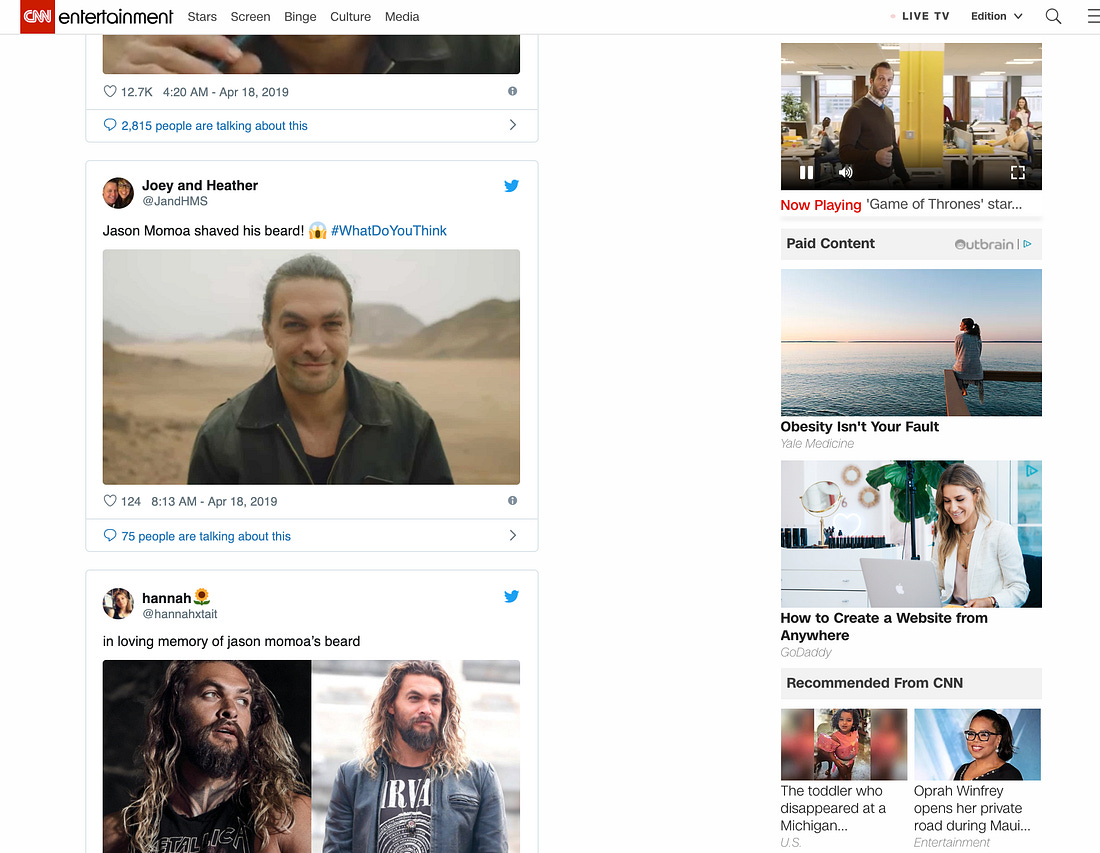Open GoDaddy website ad image

911,534
